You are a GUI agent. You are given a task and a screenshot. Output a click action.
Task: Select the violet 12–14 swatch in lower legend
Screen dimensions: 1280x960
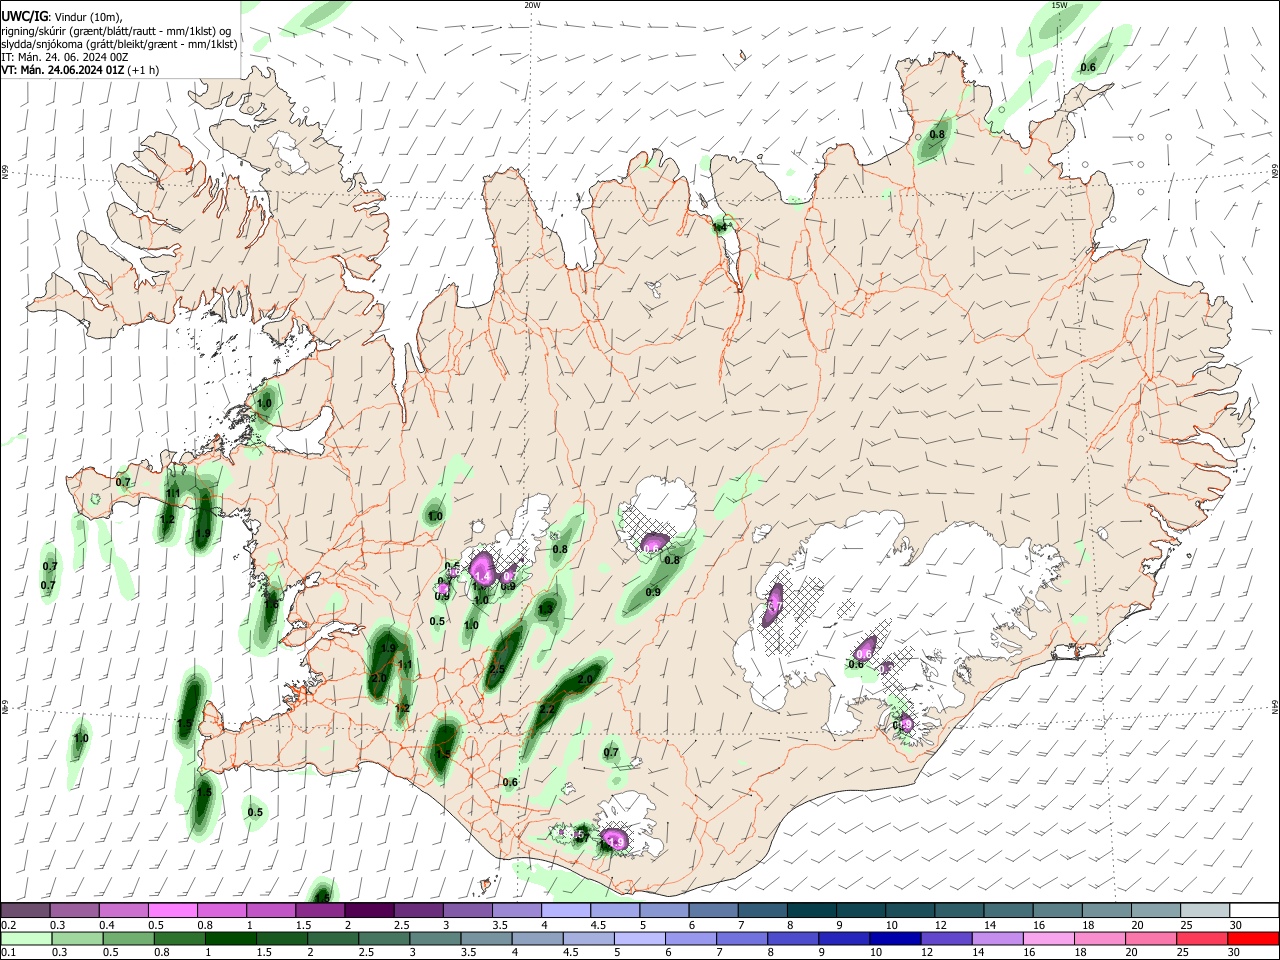pos(946,938)
